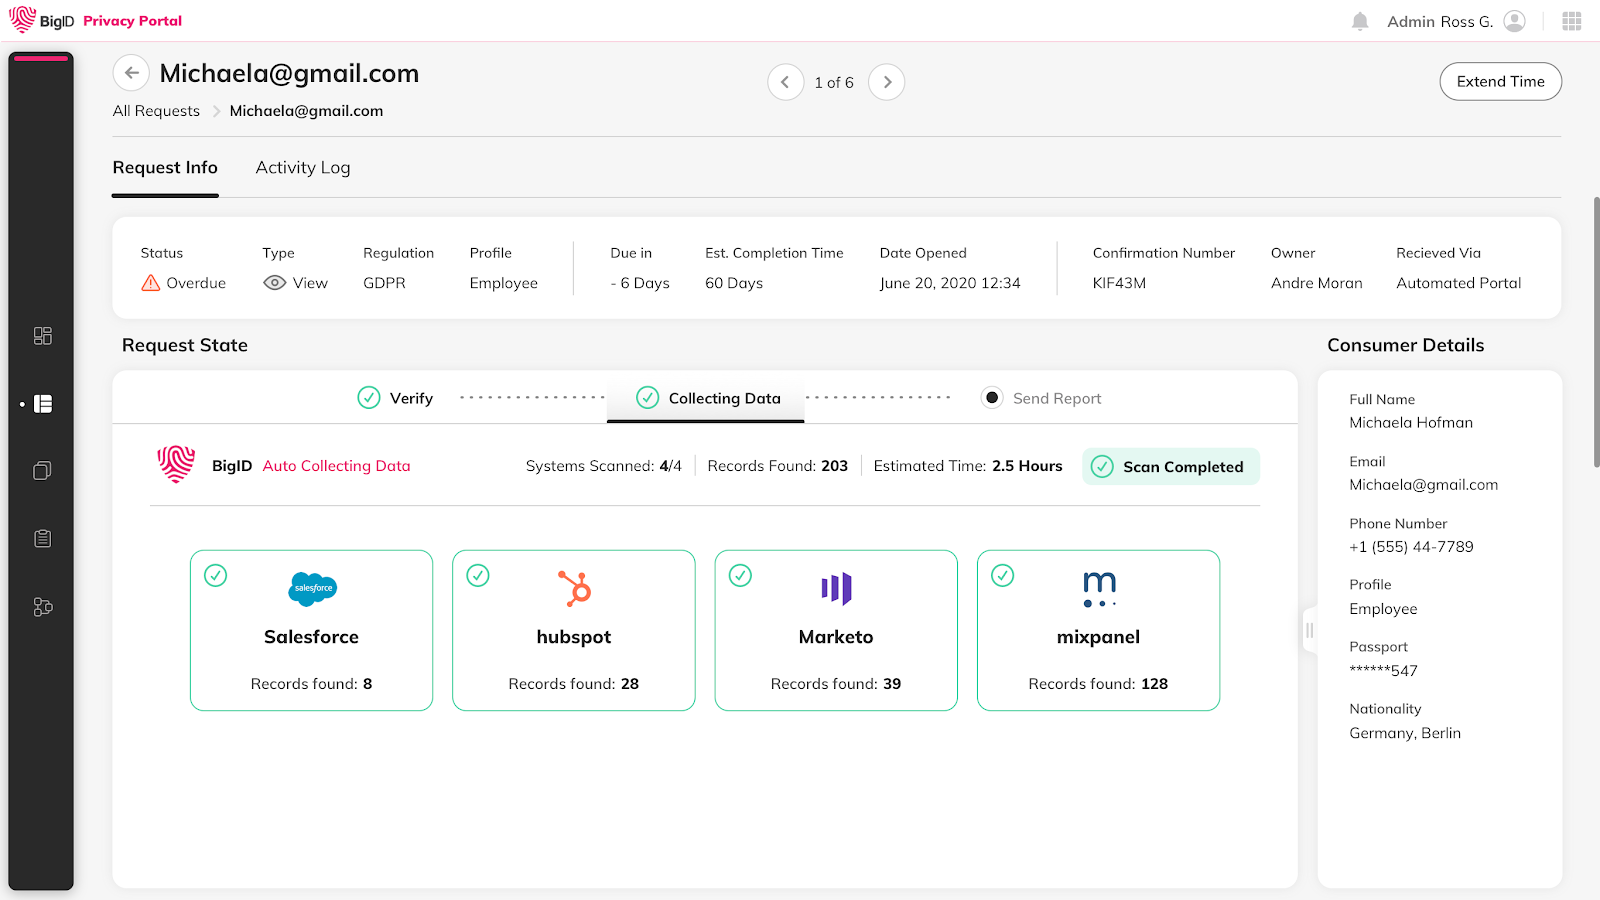Click the Salesforce cloud logo
The image size is (1600, 900).
[312, 588]
